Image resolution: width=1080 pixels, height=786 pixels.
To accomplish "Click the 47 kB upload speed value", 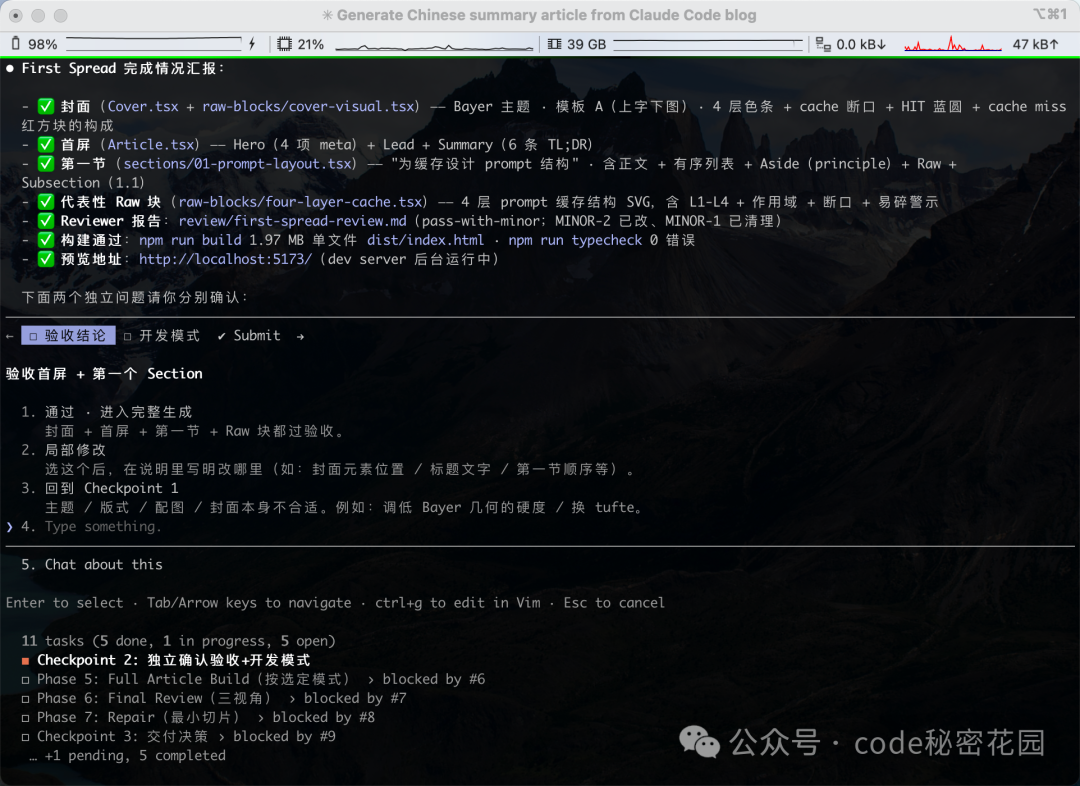I will (1035, 44).
